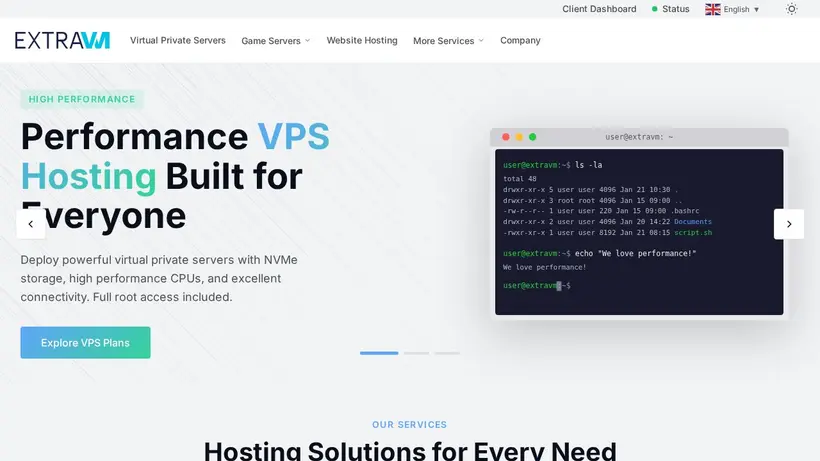Click the Explore VPS Plans button
This screenshot has width=820, height=461.
[85, 342]
